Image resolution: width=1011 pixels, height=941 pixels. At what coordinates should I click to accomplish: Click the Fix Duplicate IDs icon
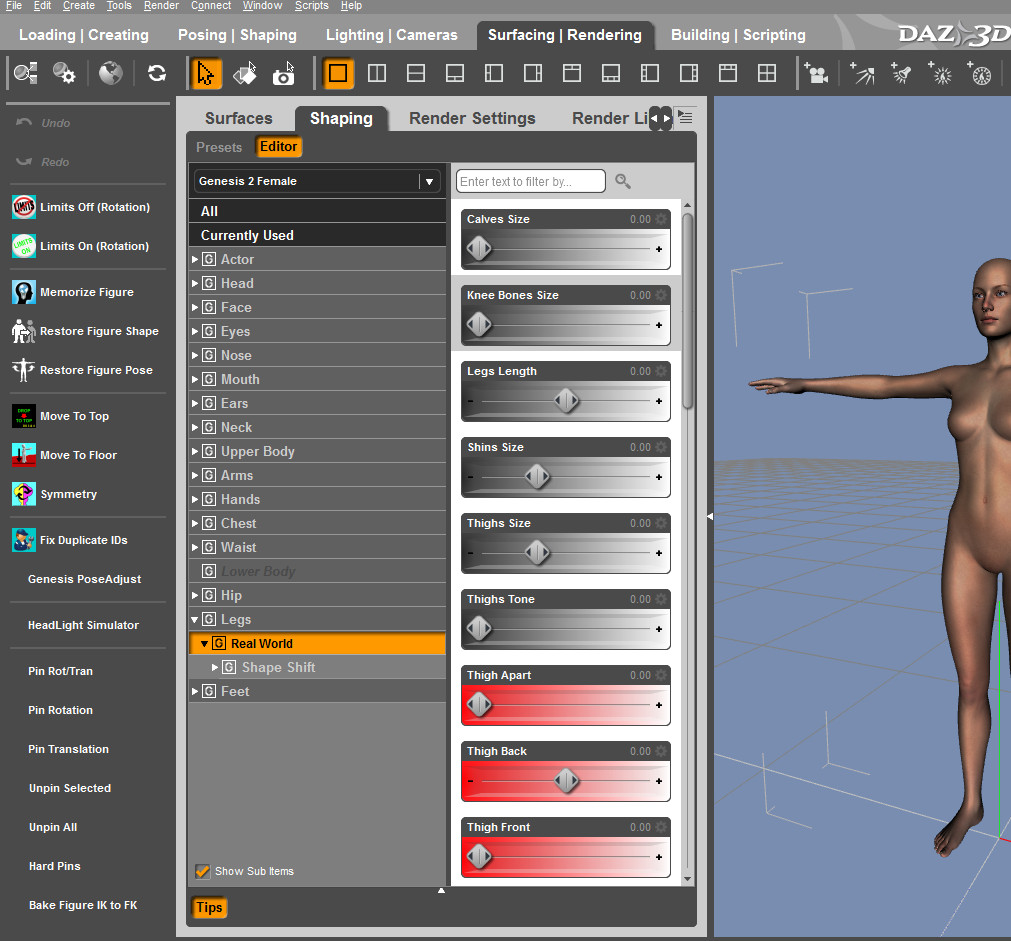[24, 540]
